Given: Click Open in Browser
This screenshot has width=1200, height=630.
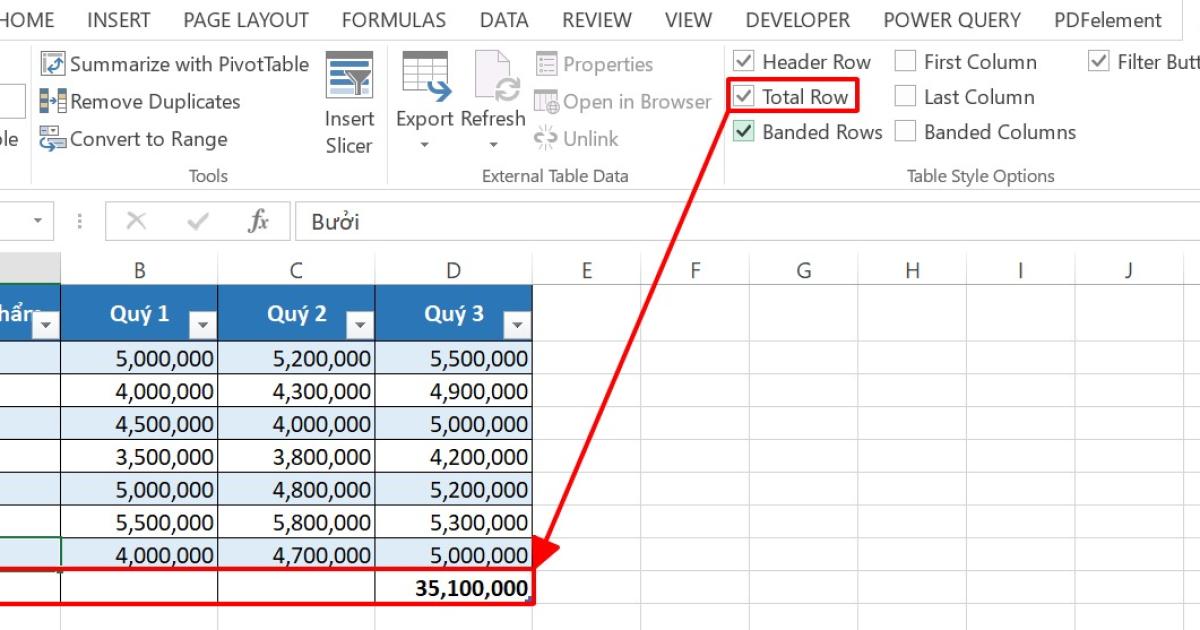Looking at the screenshot, I should pyautogui.click(x=622, y=101).
